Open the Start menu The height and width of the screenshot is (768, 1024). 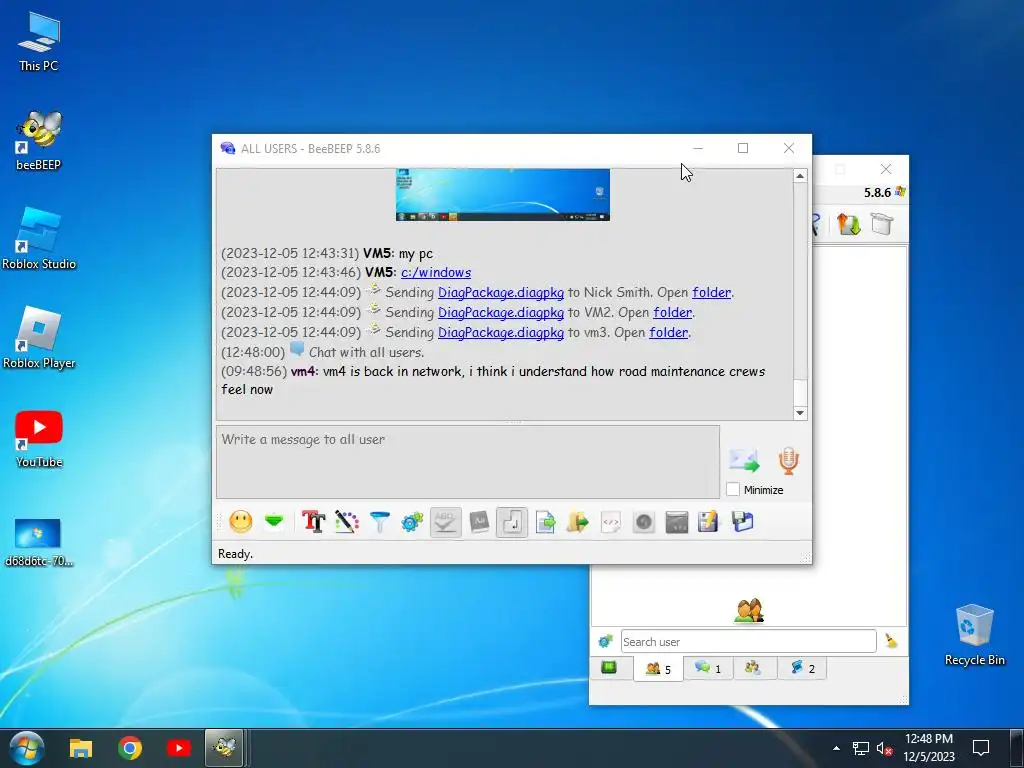27,748
